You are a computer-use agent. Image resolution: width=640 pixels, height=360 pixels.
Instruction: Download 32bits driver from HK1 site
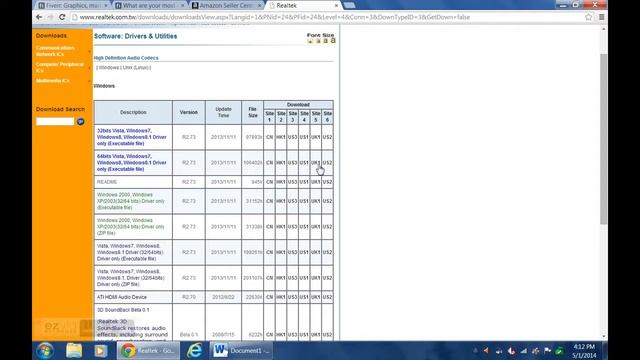pyautogui.click(x=281, y=137)
